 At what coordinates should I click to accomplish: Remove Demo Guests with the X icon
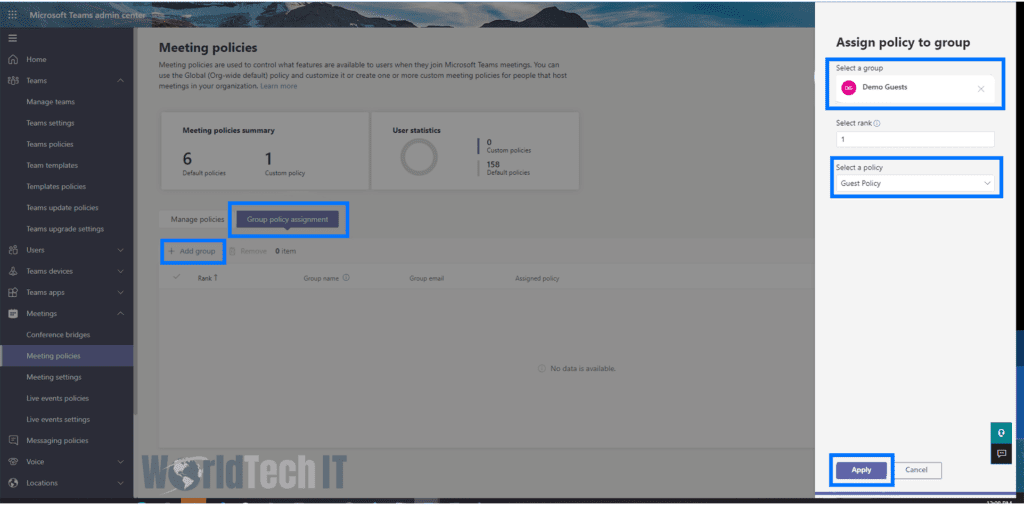click(x=981, y=89)
